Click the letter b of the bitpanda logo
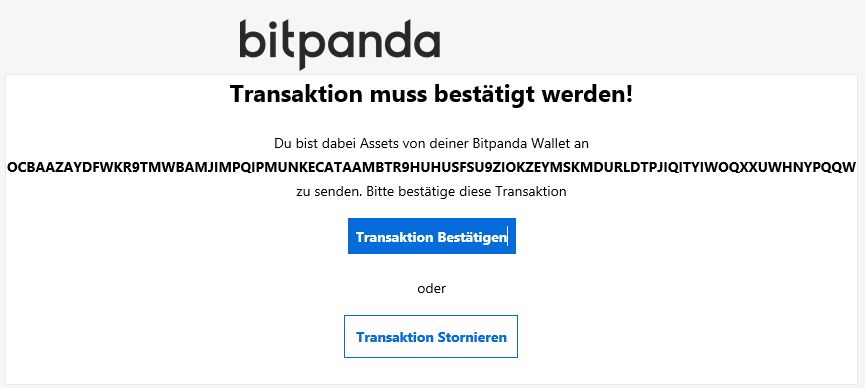Viewport: 865px width, 388px height. (251, 39)
